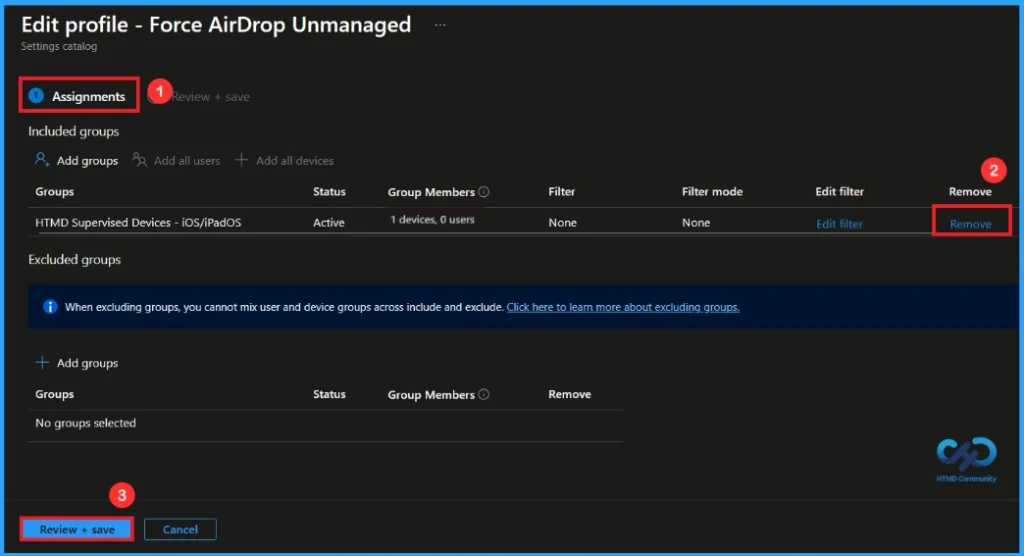The image size is (1024, 556).
Task: Click info icon beside excluded Group Members
Action: [x=484, y=394]
